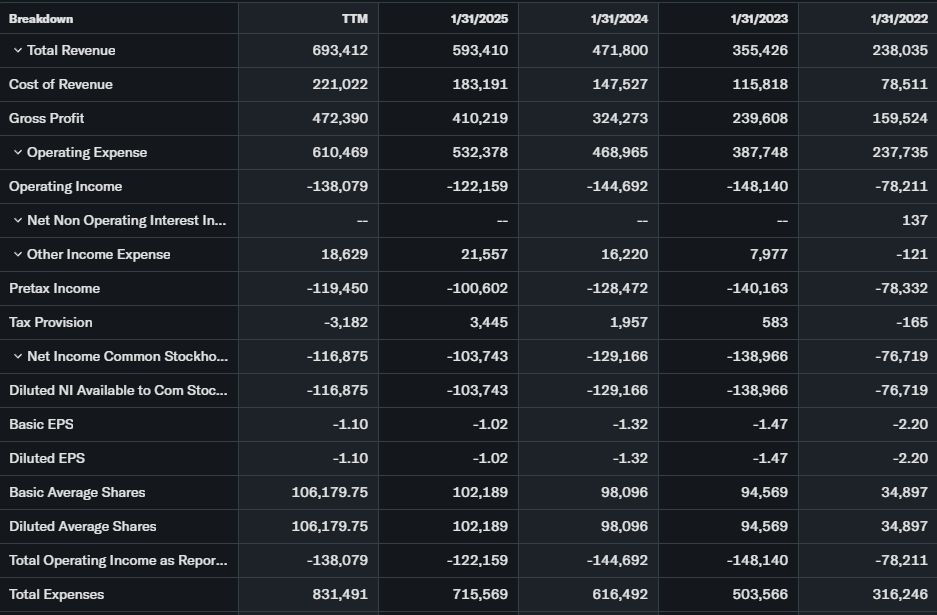Select the 1/31/2022 column header
937x615 pixels.
coord(900,19)
